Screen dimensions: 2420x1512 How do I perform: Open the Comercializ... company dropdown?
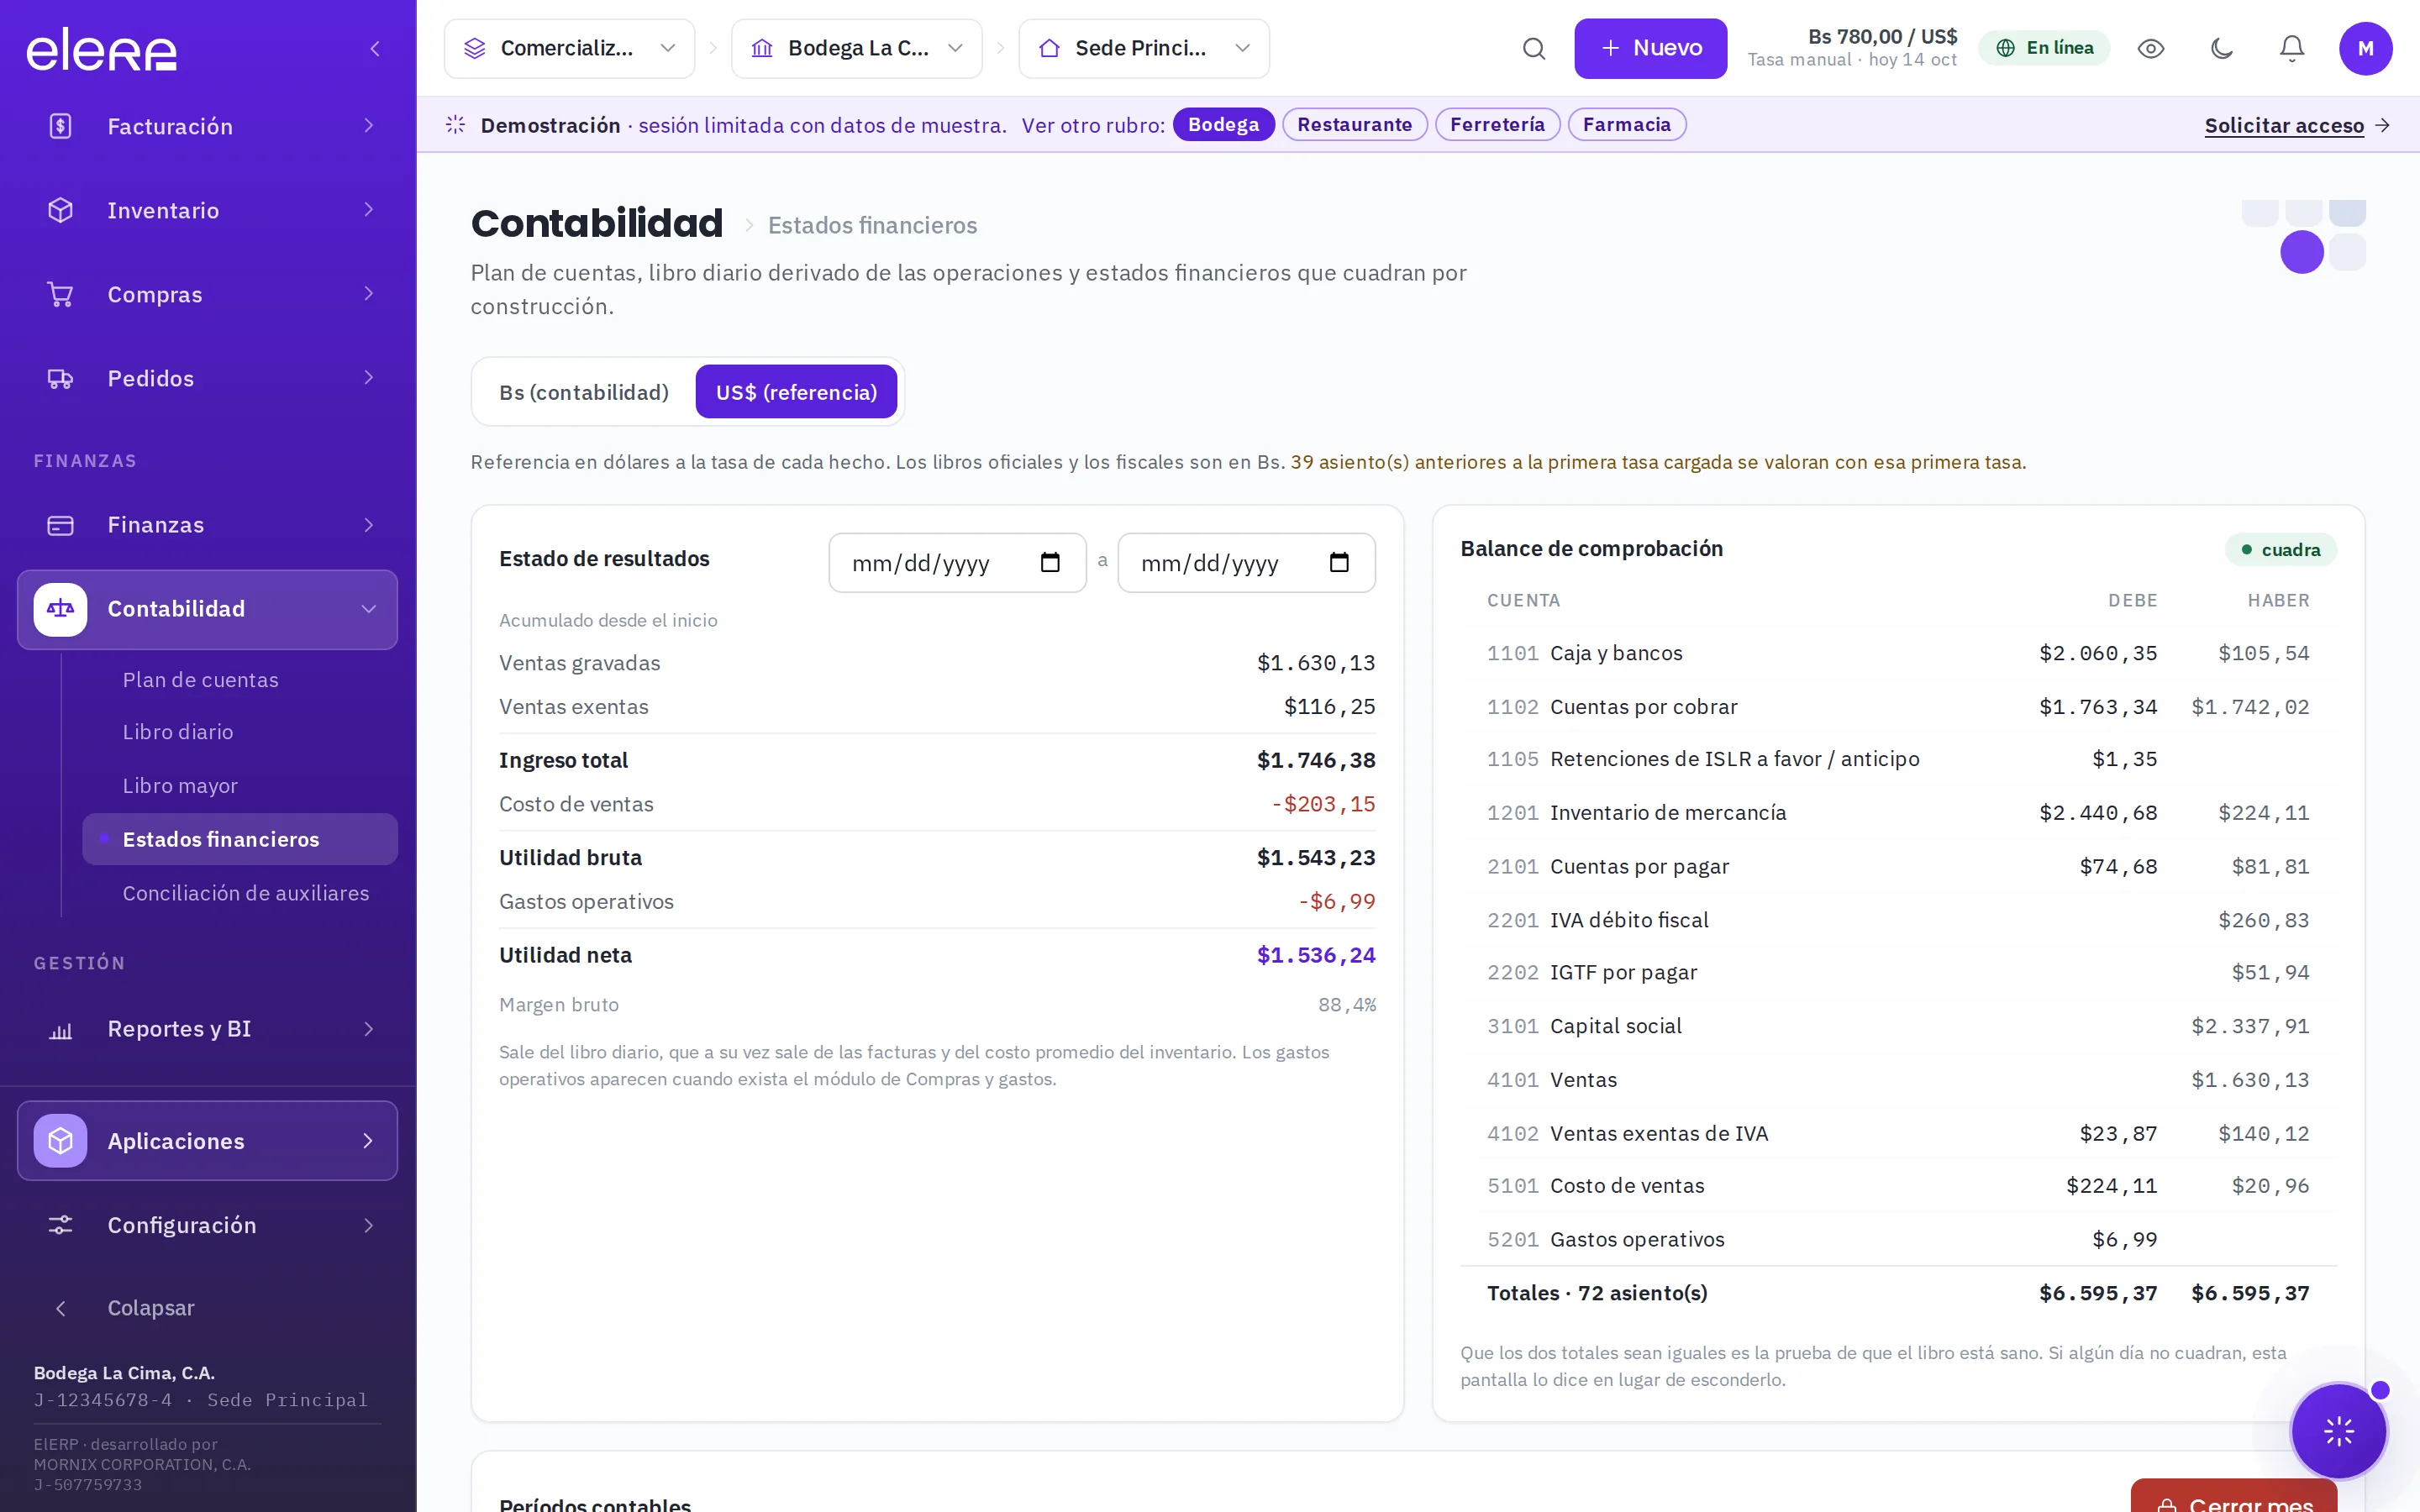click(569, 49)
